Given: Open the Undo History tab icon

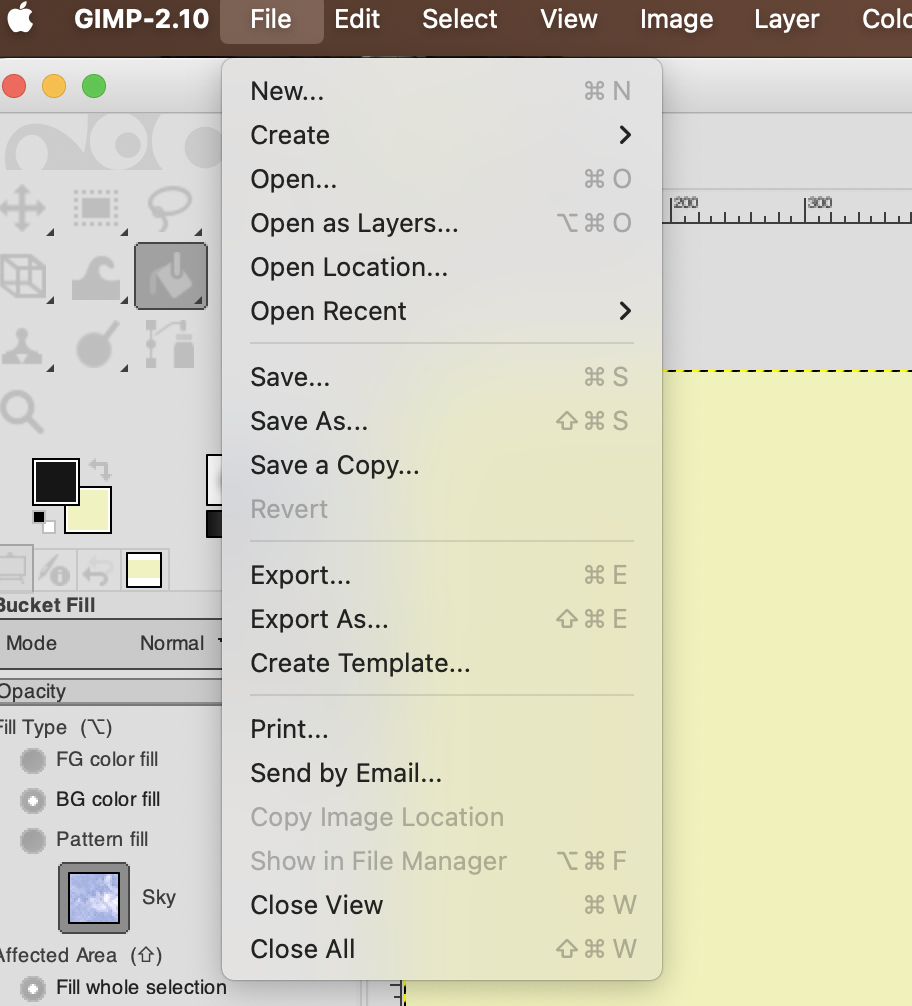Looking at the screenshot, I should [x=98, y=570].
